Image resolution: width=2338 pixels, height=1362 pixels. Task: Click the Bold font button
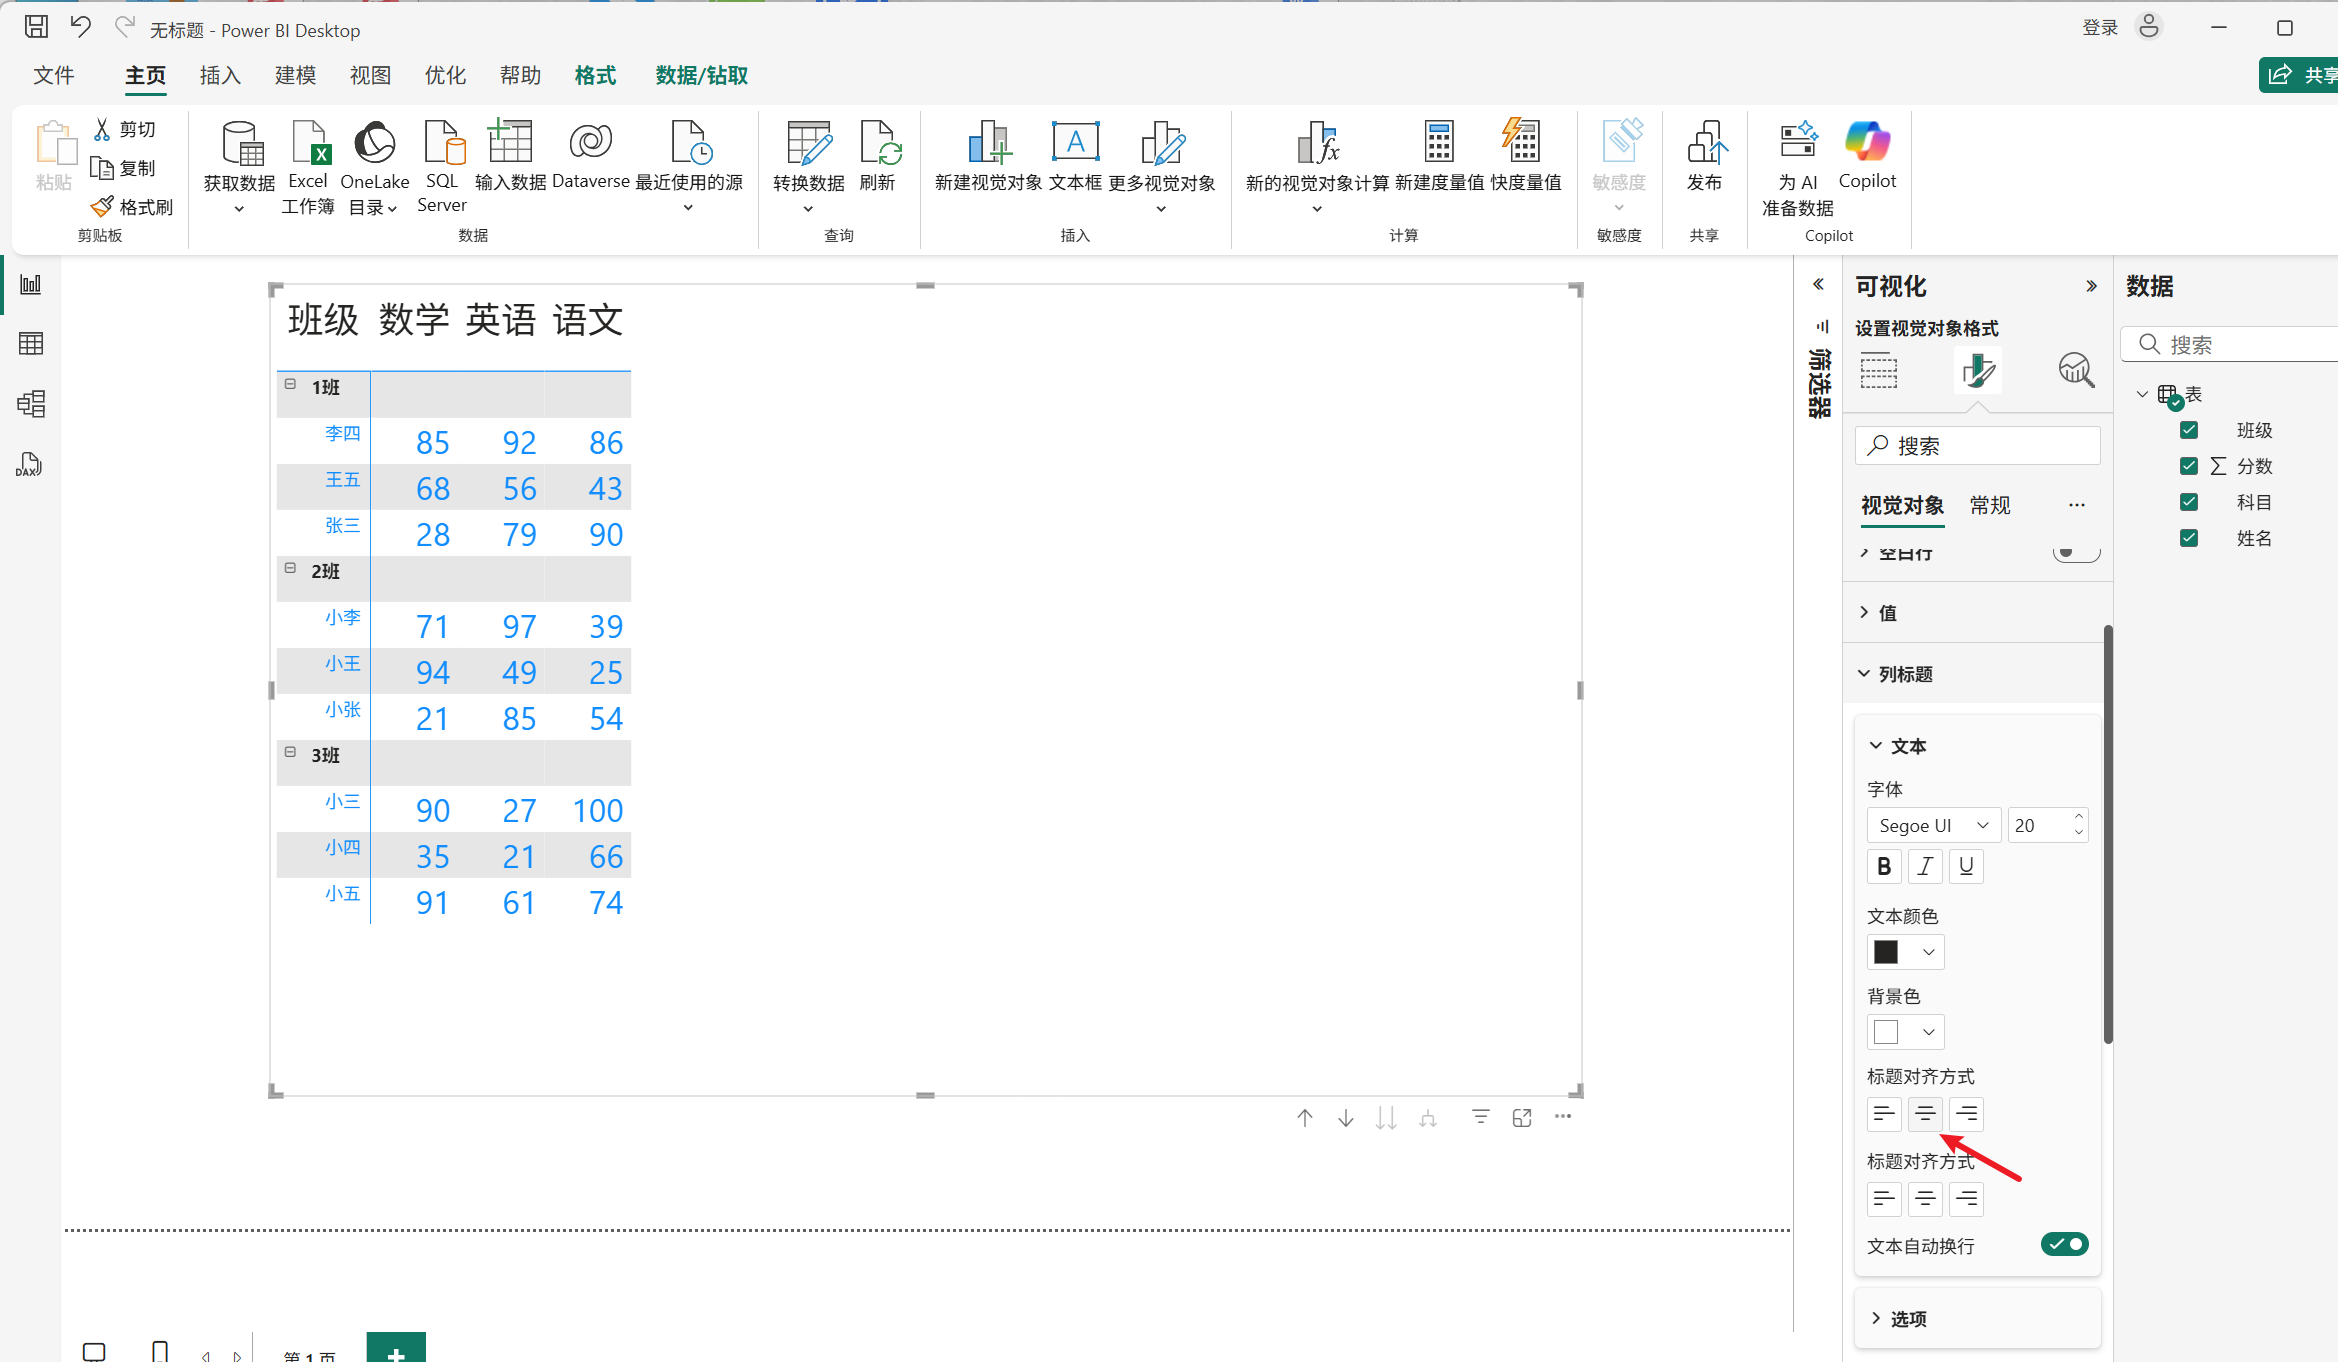pos(1884,866)
